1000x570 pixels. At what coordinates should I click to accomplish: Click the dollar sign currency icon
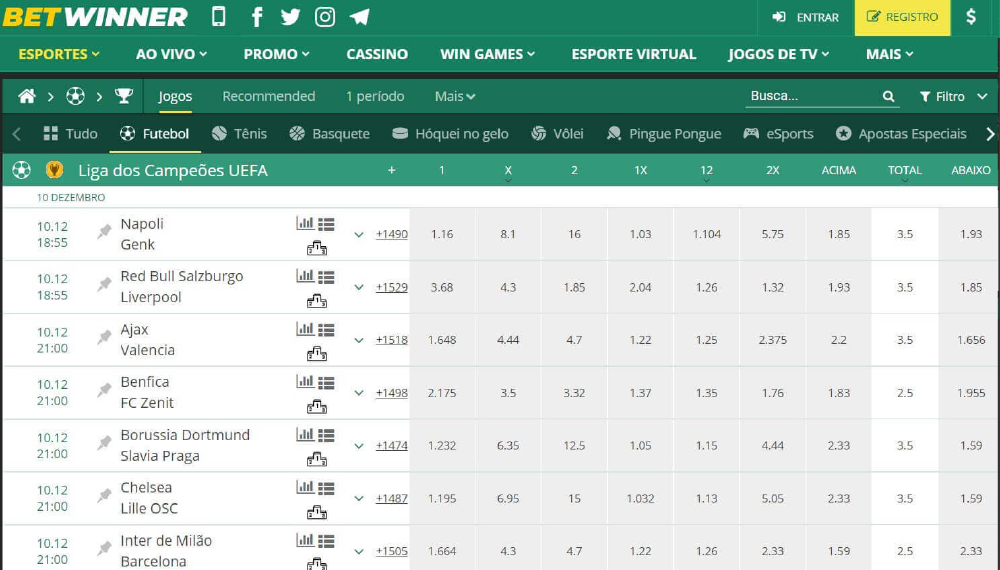(971, 17)
